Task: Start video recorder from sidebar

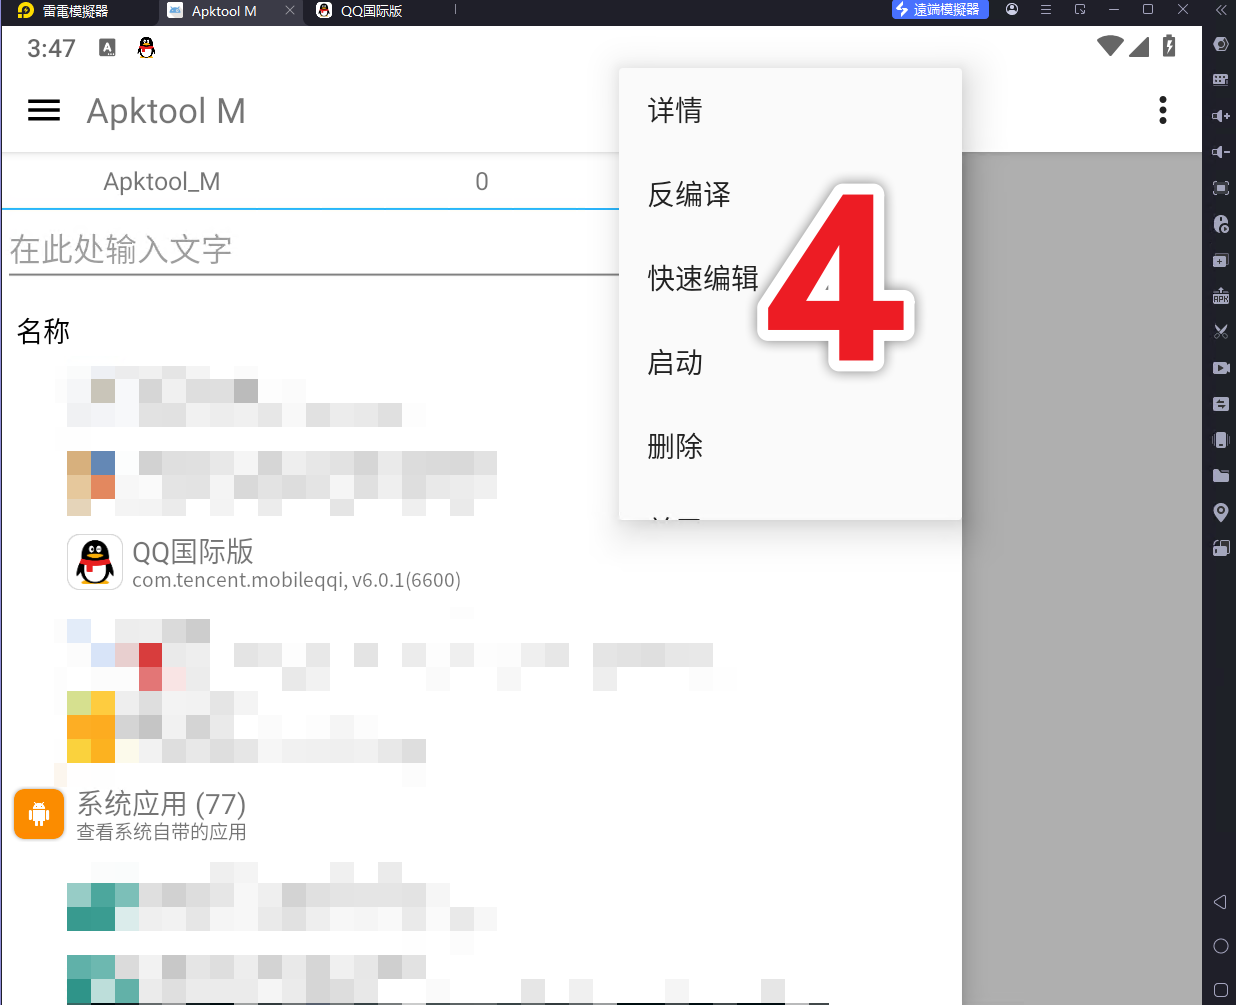Action: pyautogui.click(x=1220, y=368)
